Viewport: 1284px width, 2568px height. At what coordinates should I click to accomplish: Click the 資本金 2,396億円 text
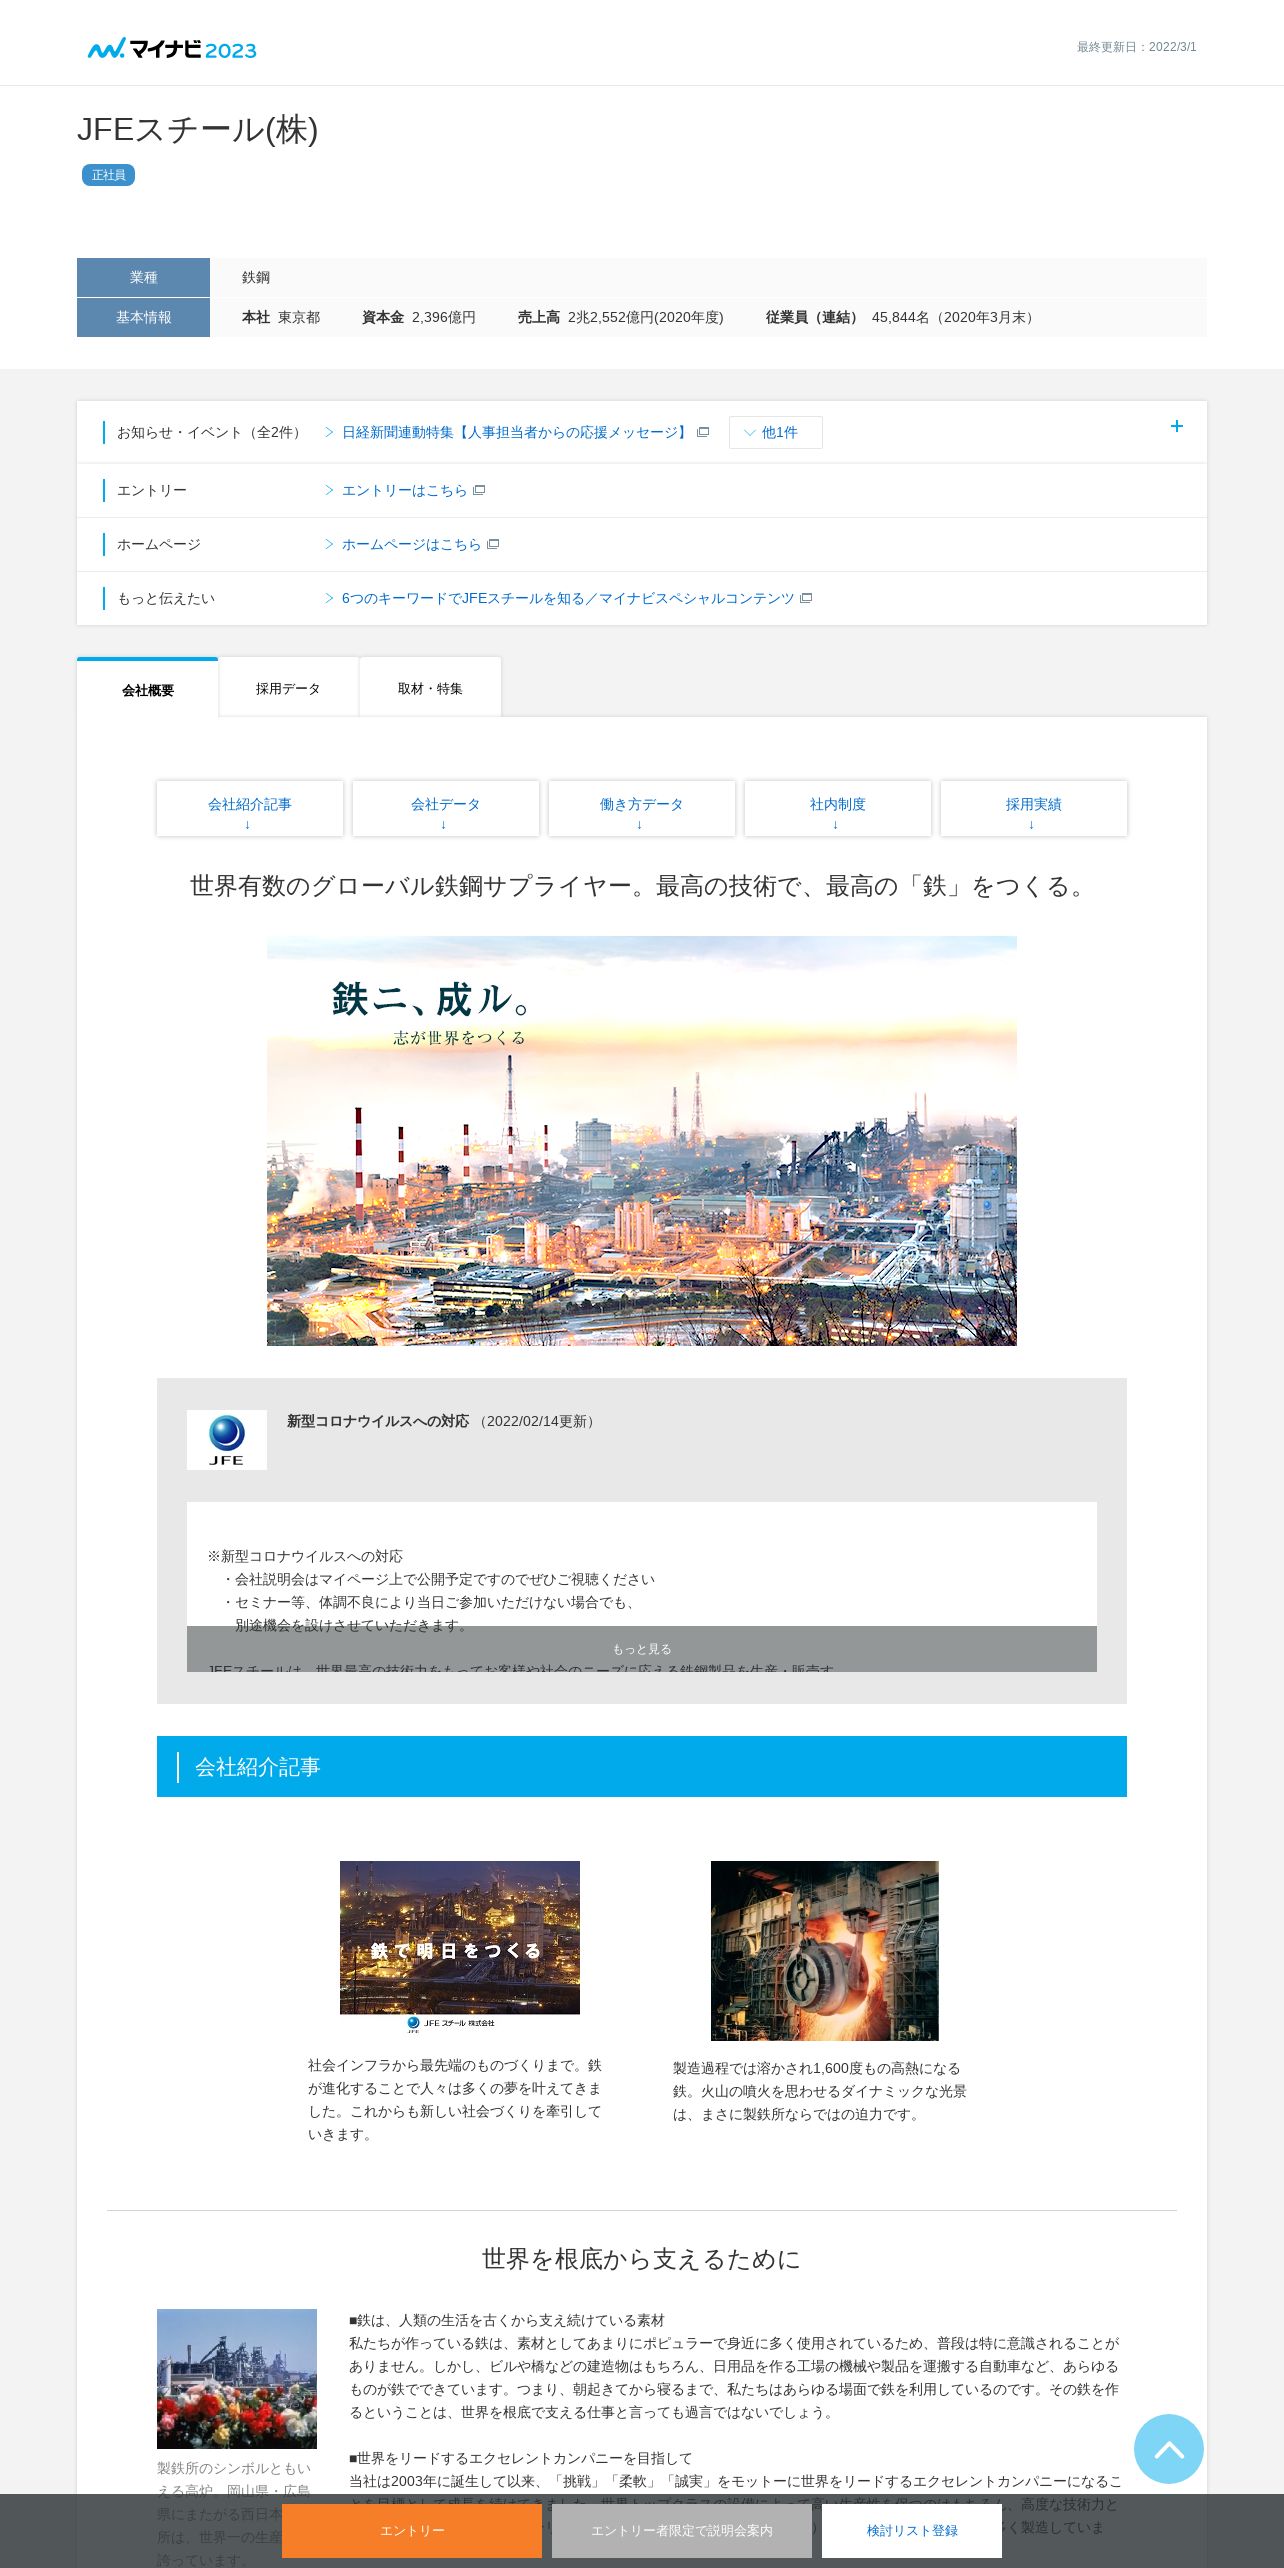419,317
